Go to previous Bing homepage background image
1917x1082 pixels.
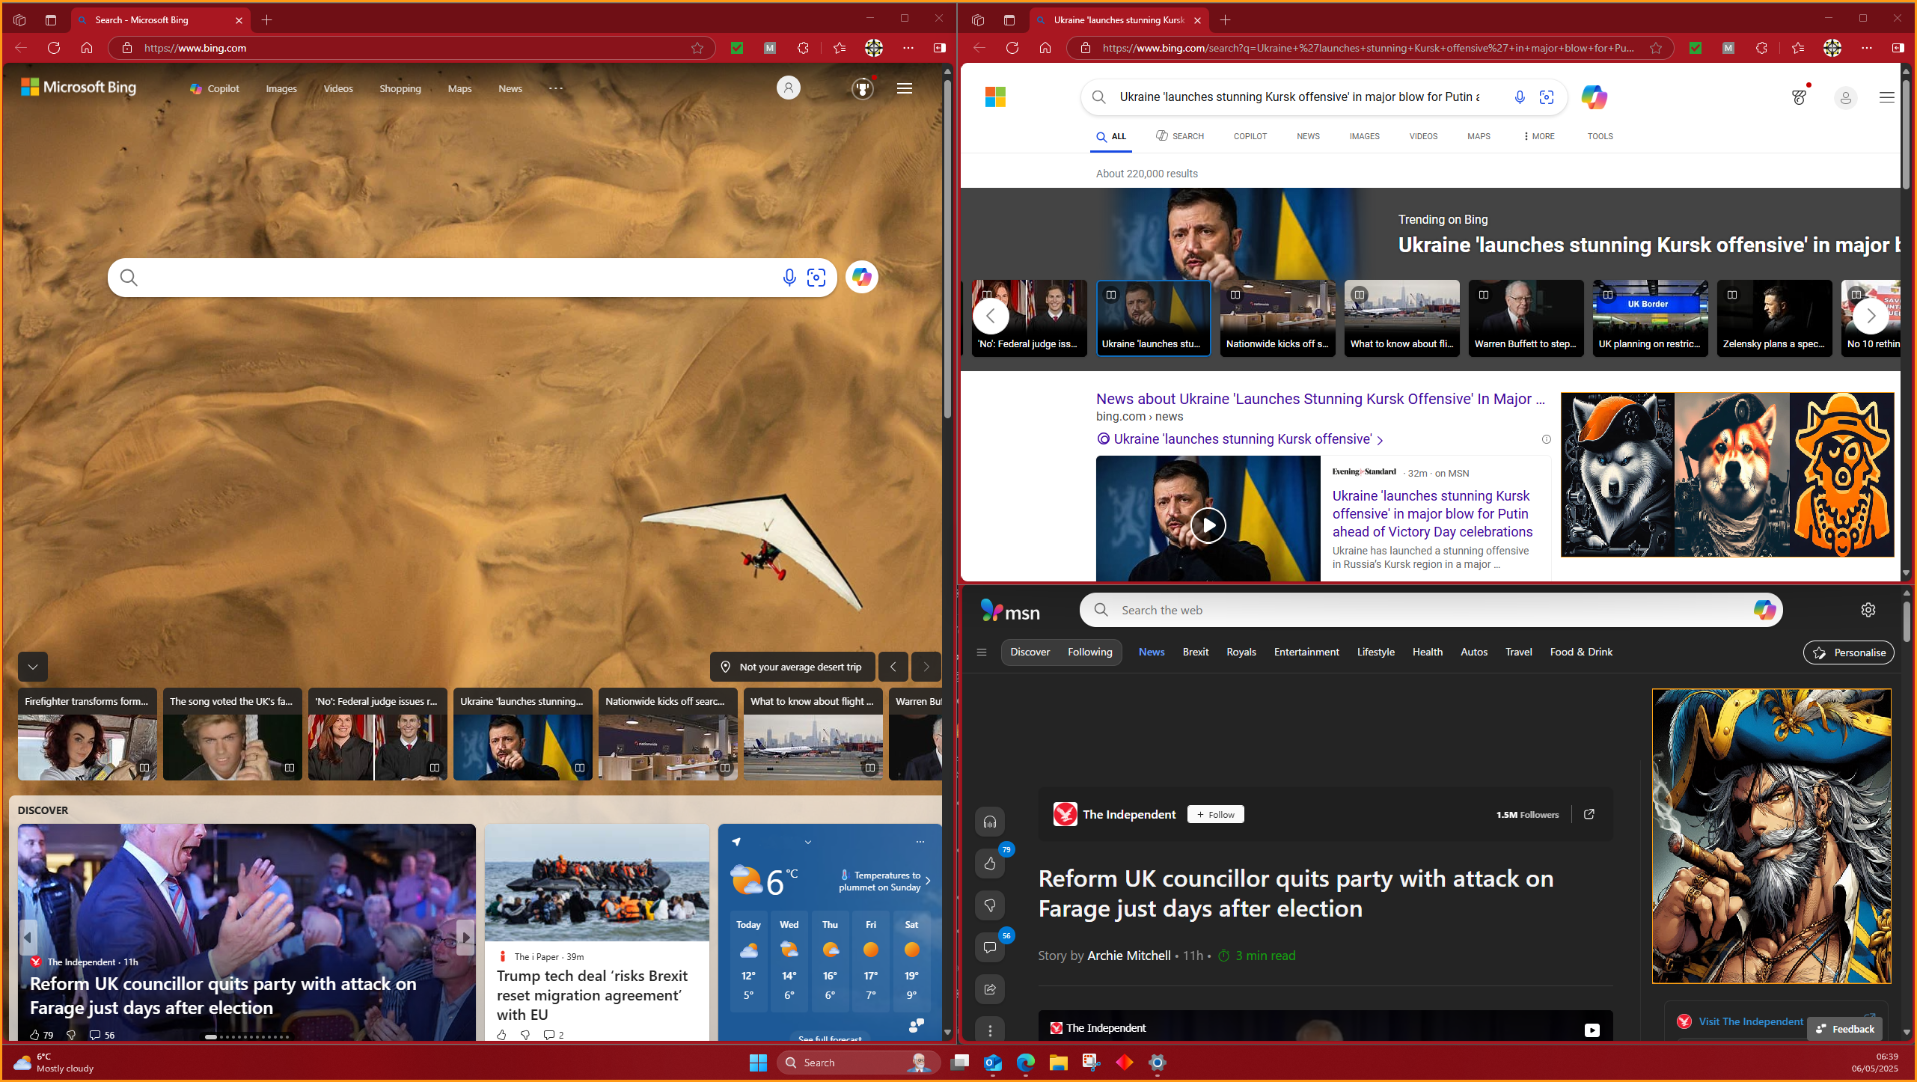893,667
